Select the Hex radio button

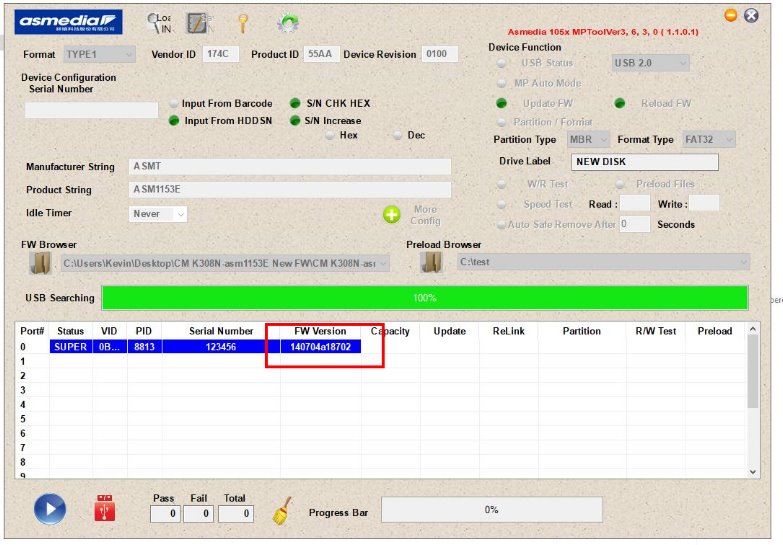pyautogui.click(x=330, y=135)
